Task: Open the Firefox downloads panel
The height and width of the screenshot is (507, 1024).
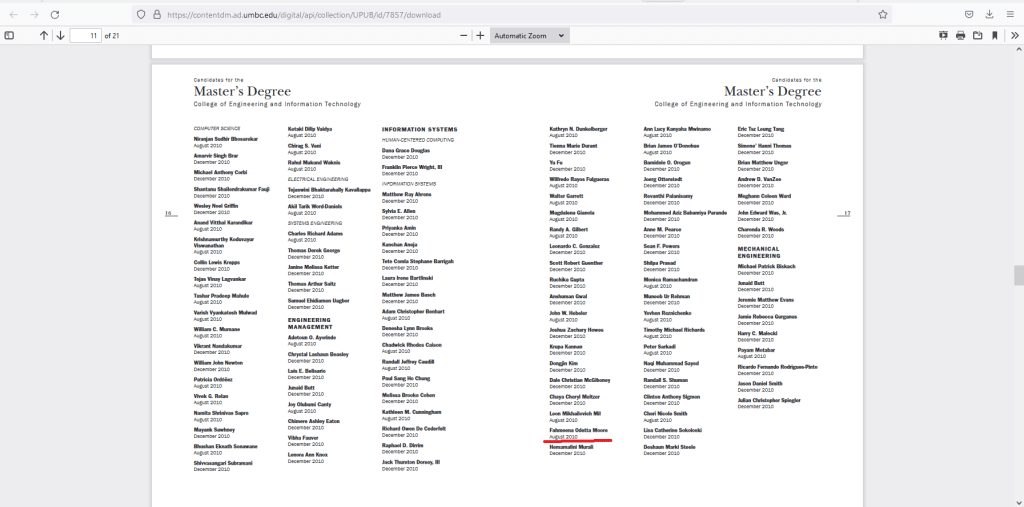Action: click(x=989, y=14)
